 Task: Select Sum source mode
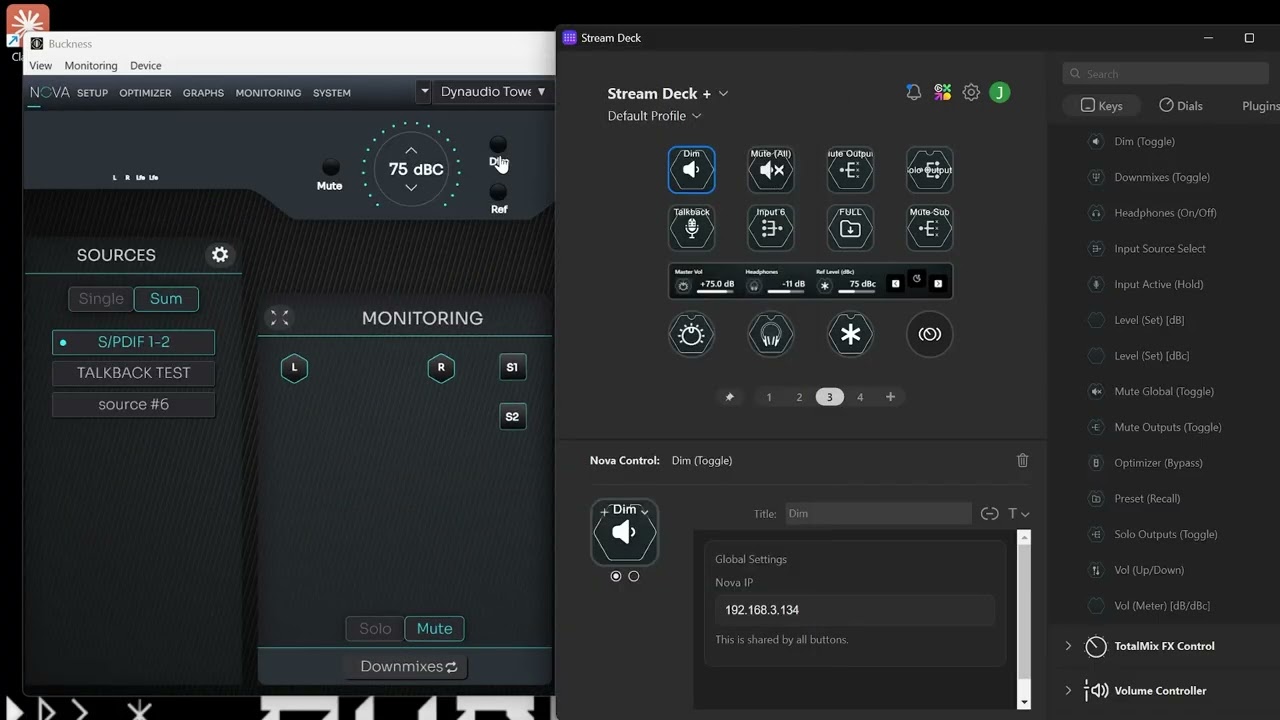166,298
